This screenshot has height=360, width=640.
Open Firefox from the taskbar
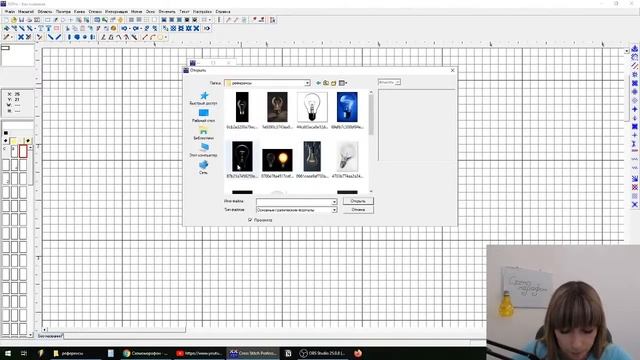[x=358, y=353]
